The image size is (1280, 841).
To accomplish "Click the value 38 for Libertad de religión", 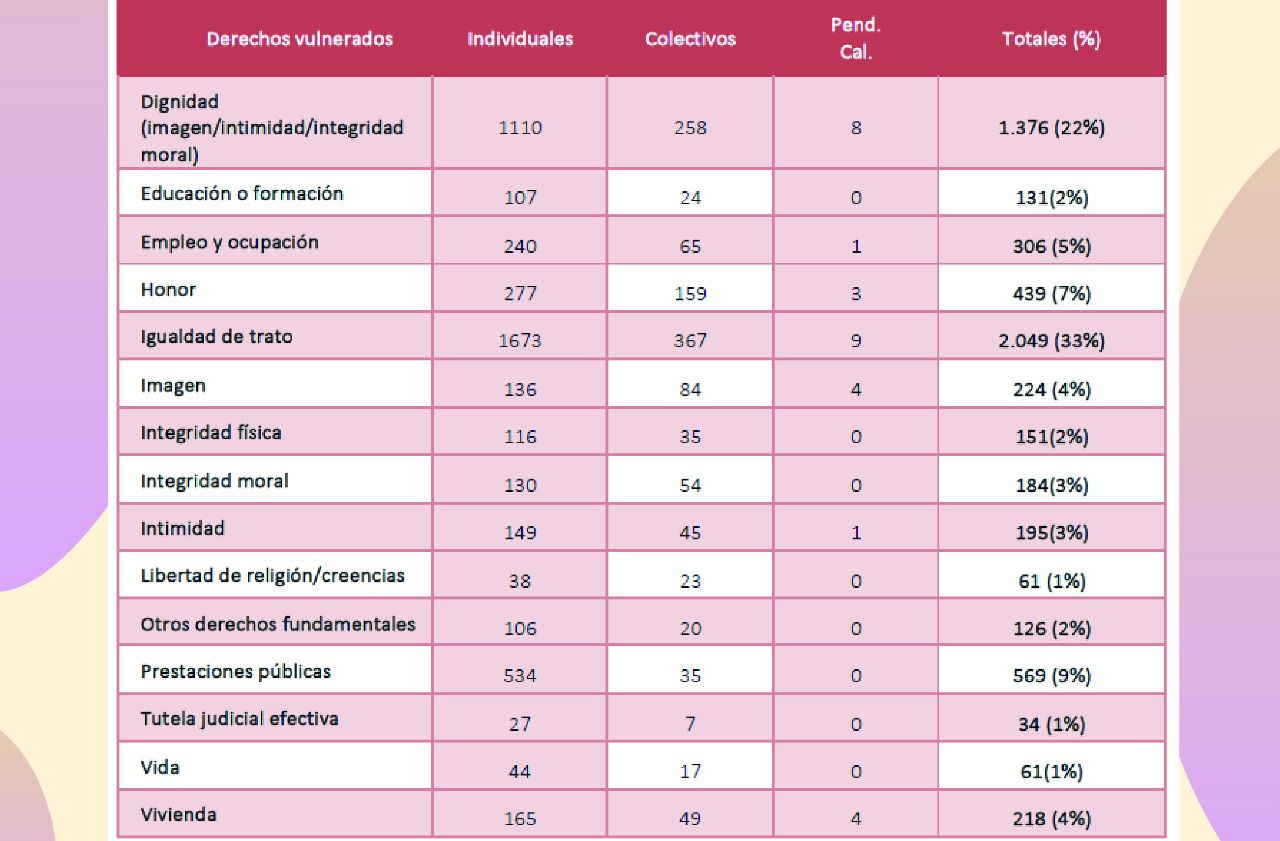I will 520,580.
